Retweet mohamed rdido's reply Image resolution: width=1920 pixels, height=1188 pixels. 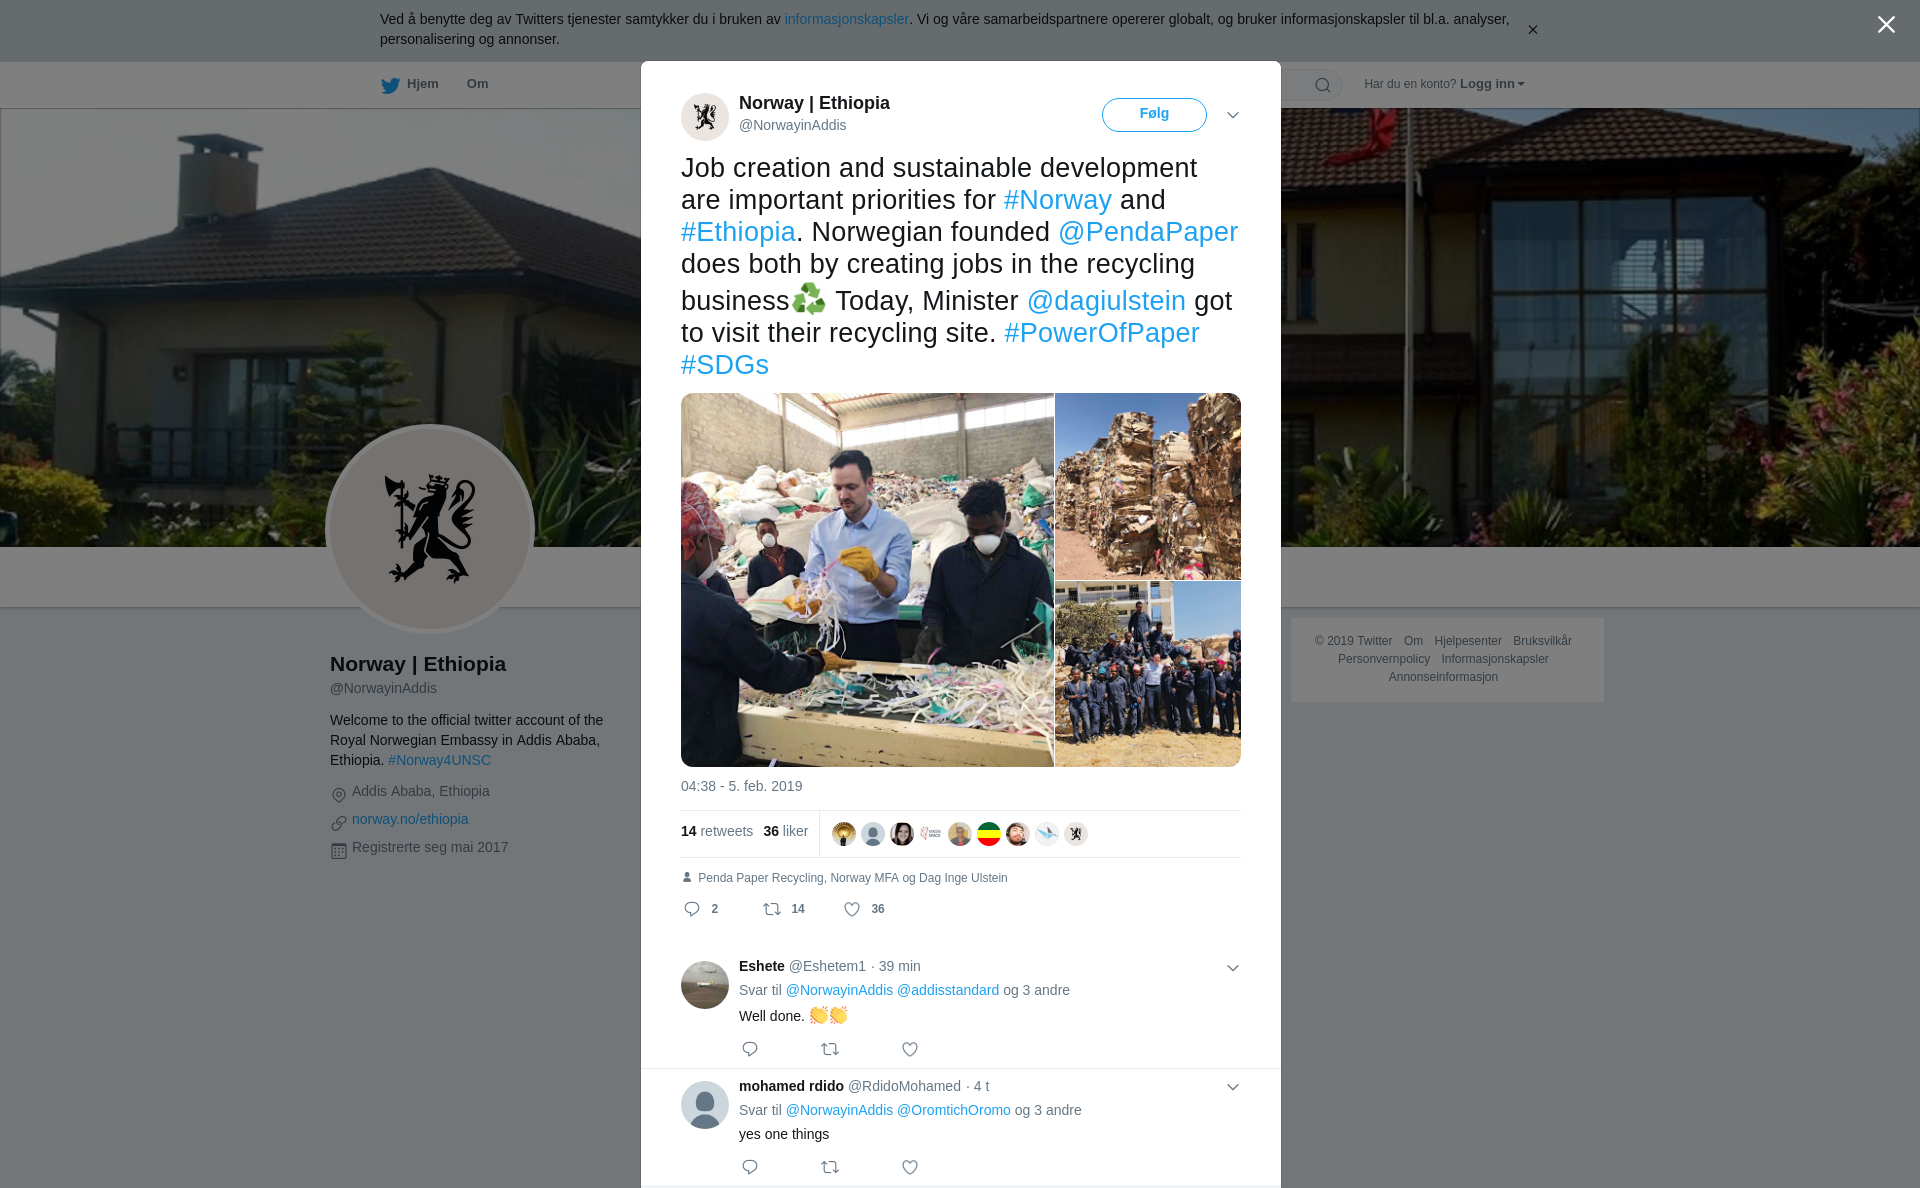click(x=830, y=1167)
